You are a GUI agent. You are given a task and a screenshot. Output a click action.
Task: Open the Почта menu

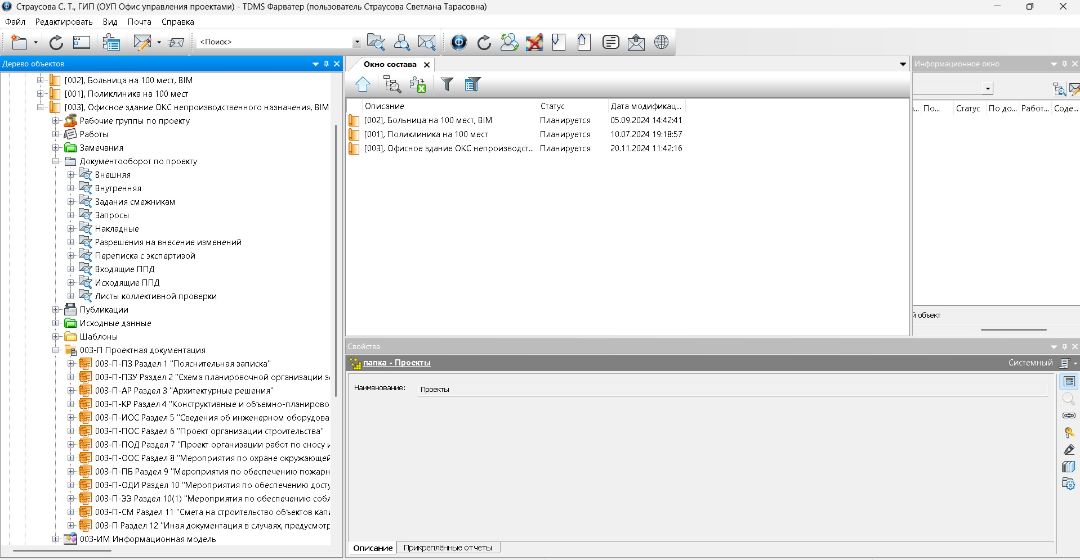click(140, 21)
